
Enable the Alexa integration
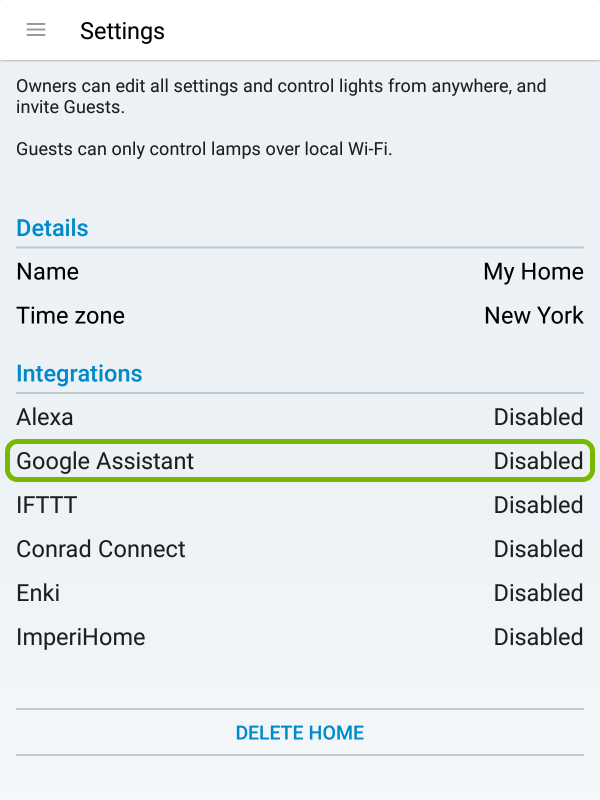click(x=300, y=417)
